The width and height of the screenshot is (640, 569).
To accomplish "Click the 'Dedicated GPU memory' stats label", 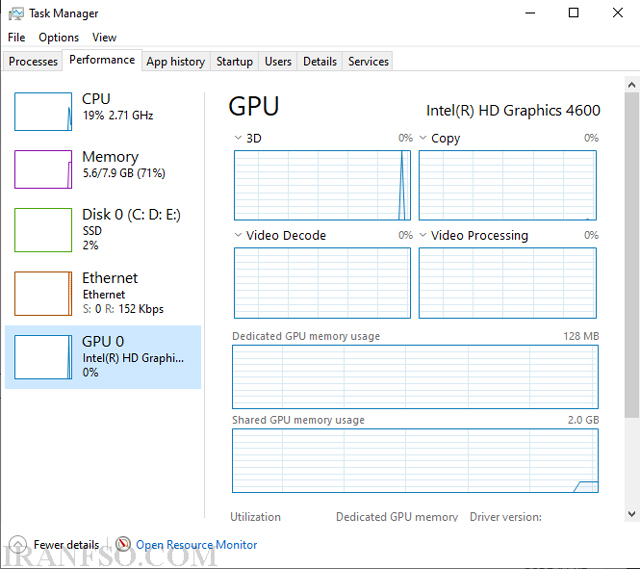I will coord(397,517).
